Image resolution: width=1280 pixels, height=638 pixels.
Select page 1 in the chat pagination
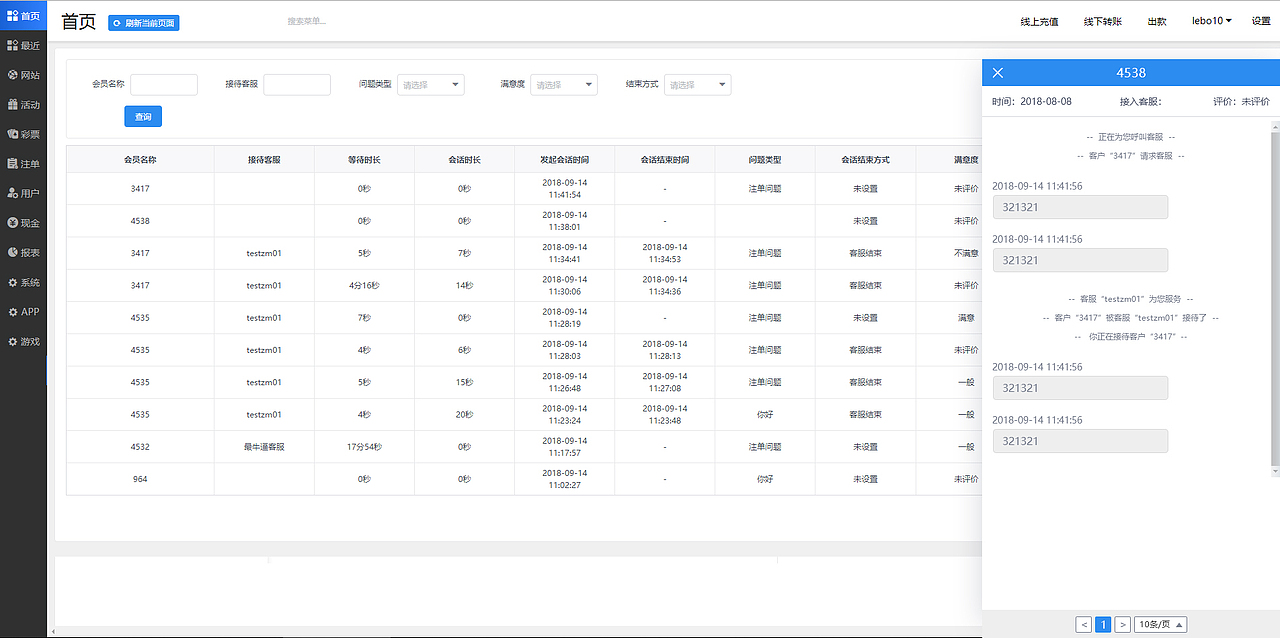(1103, 625)
